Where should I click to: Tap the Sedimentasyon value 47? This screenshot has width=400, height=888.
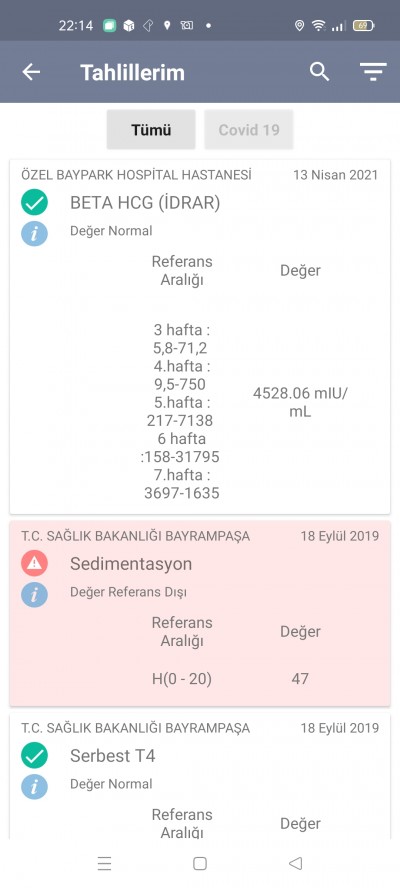(300, 678)
